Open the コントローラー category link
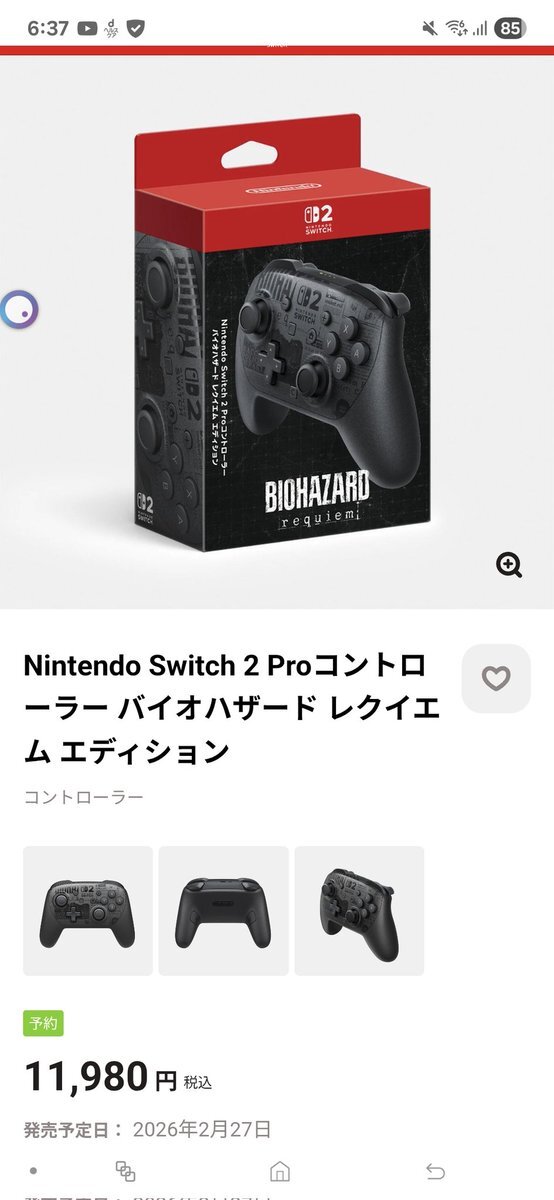Image resolution: width=554 pixels, height=1200 pixels. 84,797
